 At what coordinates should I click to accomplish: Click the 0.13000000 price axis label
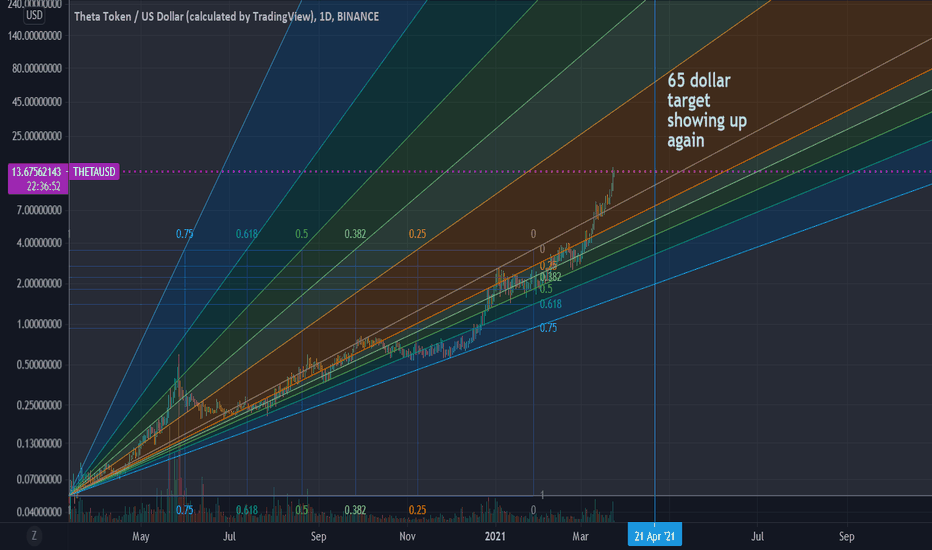(x=39, y=443)
